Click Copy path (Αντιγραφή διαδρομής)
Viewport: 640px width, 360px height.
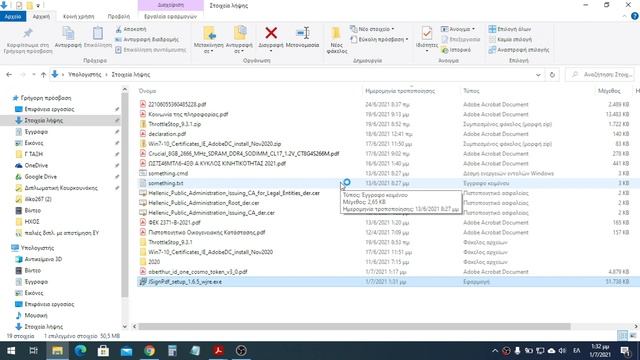[x=147, y=40]
